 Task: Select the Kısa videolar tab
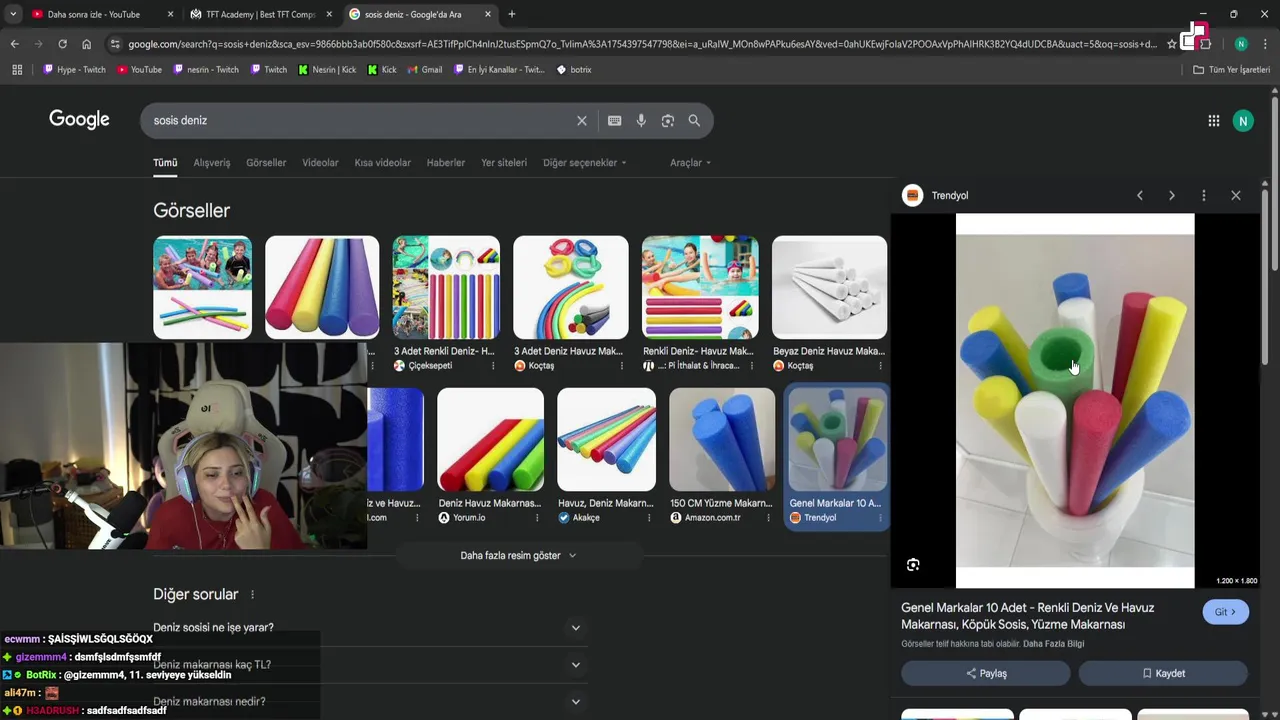tap(382, 163)
